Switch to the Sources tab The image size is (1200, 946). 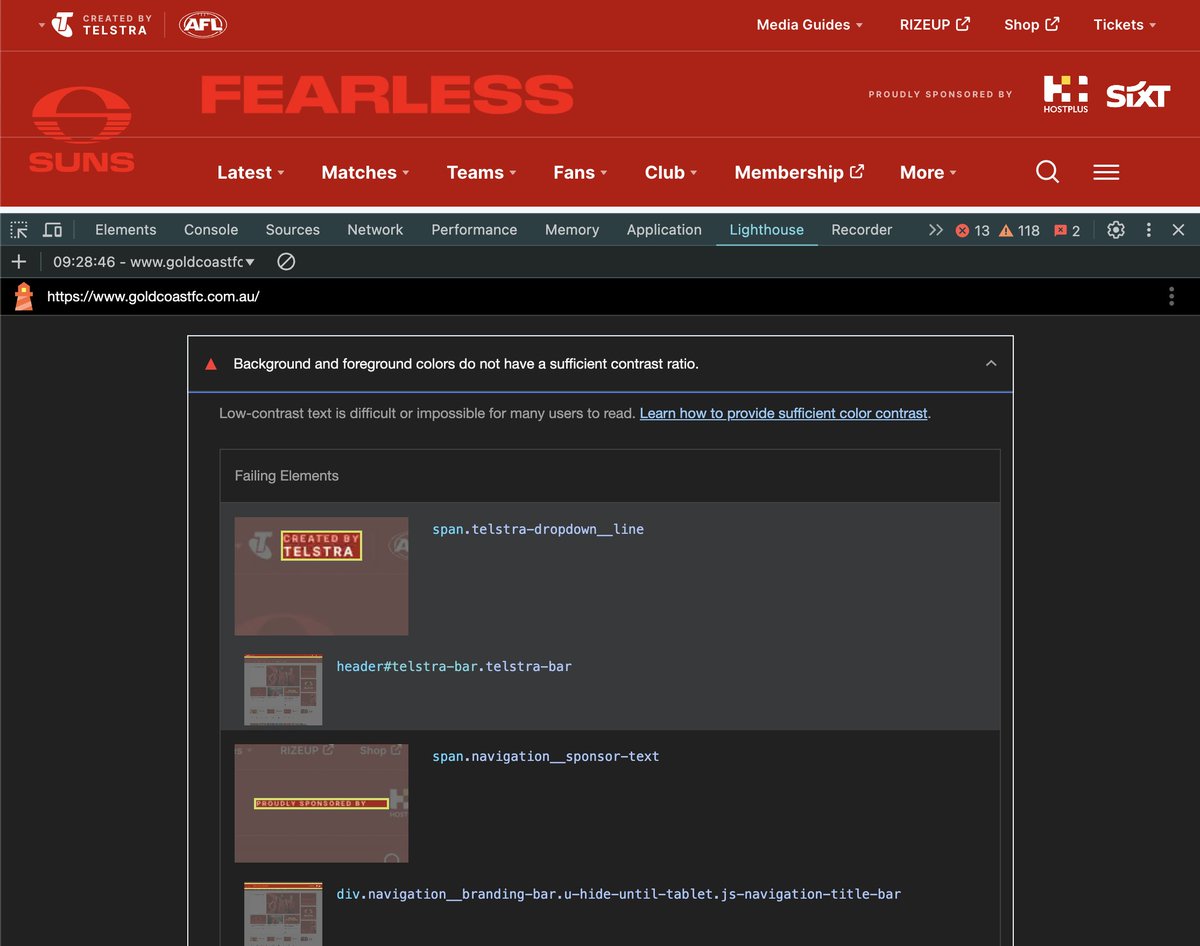click(293, 230)
